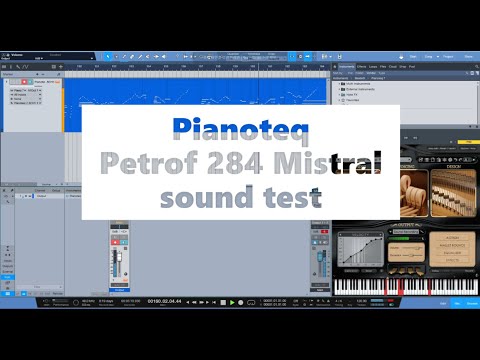Click the Show button in the top bar
This screenshot has height=360, width=480.
(x=468, y=57)
